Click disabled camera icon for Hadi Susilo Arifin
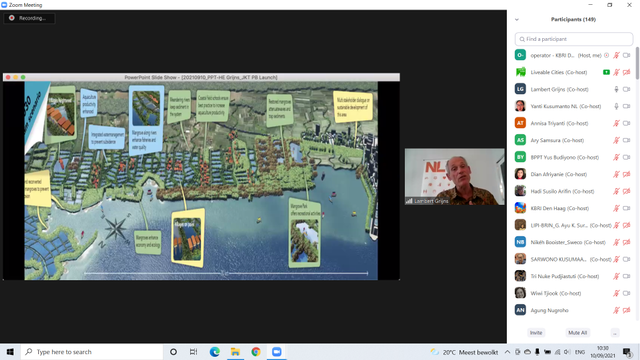Image resolution: width=640 pixels, height=360 pixels. 627,191
